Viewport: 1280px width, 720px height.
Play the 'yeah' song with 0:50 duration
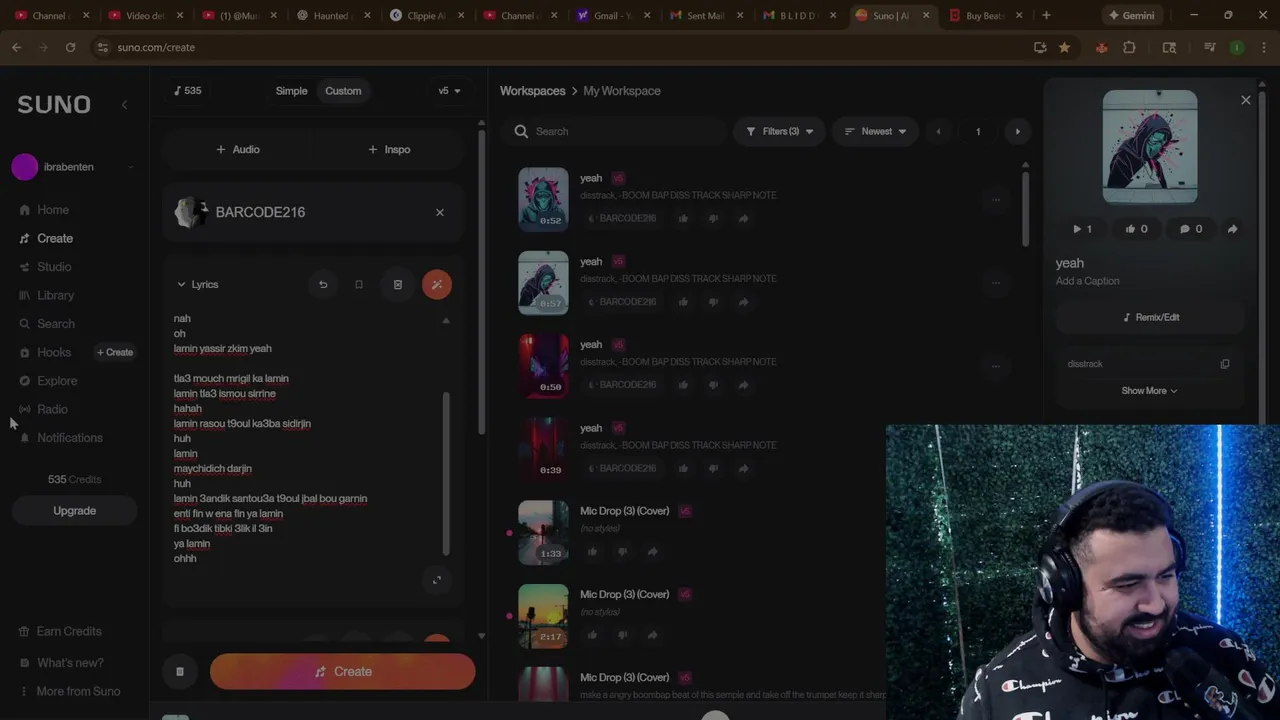click(x=543, y=366)
